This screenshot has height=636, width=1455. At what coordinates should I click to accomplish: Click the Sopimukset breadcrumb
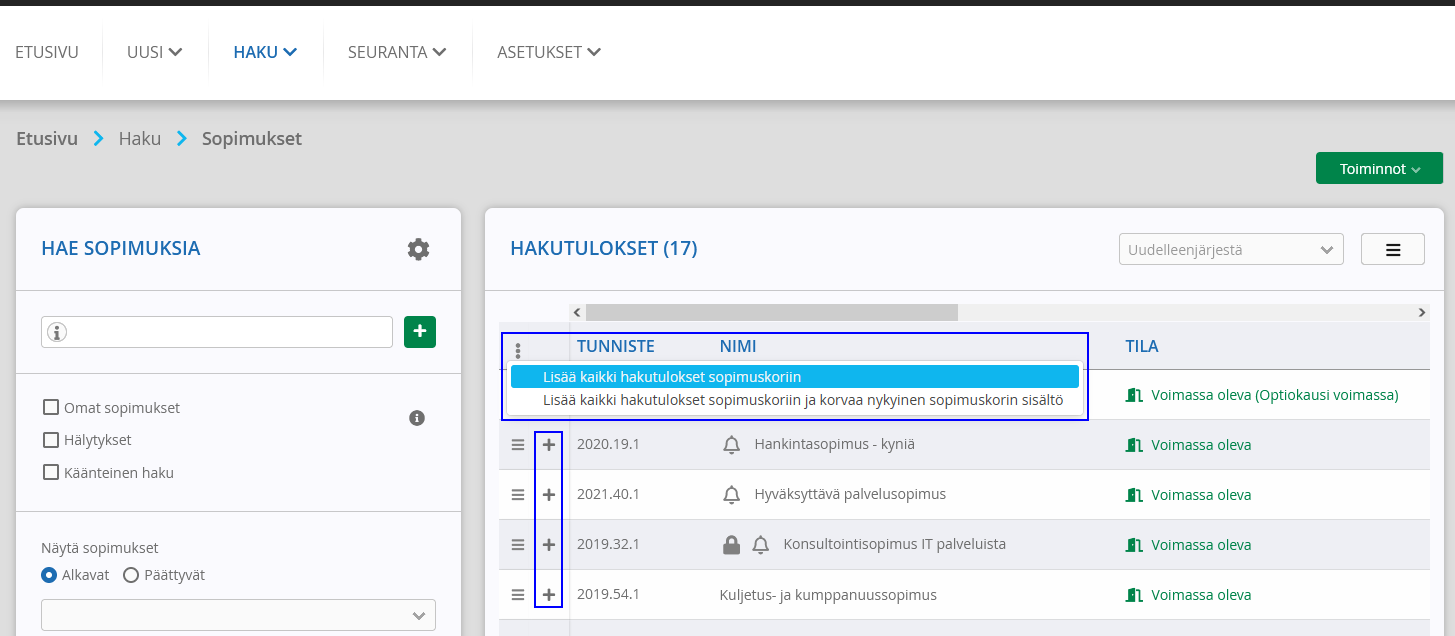[x=252, y=139]
